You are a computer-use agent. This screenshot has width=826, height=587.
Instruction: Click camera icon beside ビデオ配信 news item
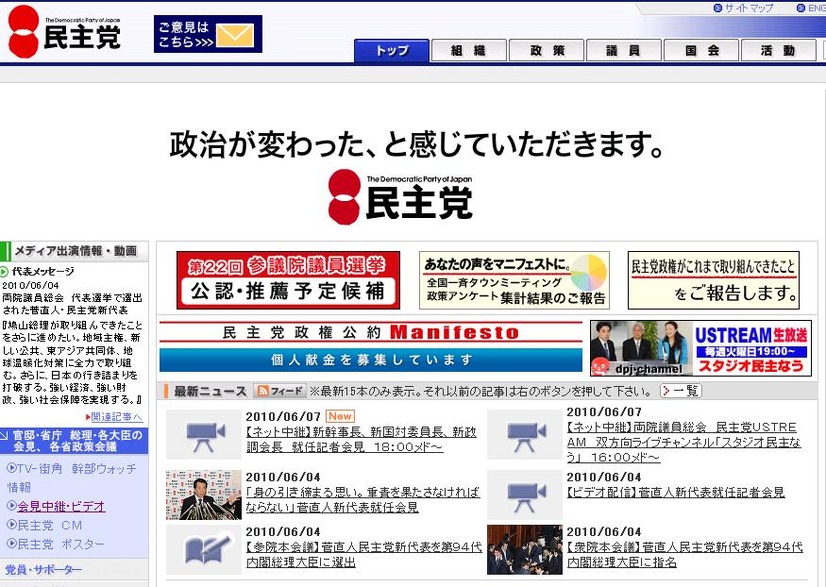(x=524, y=495)
